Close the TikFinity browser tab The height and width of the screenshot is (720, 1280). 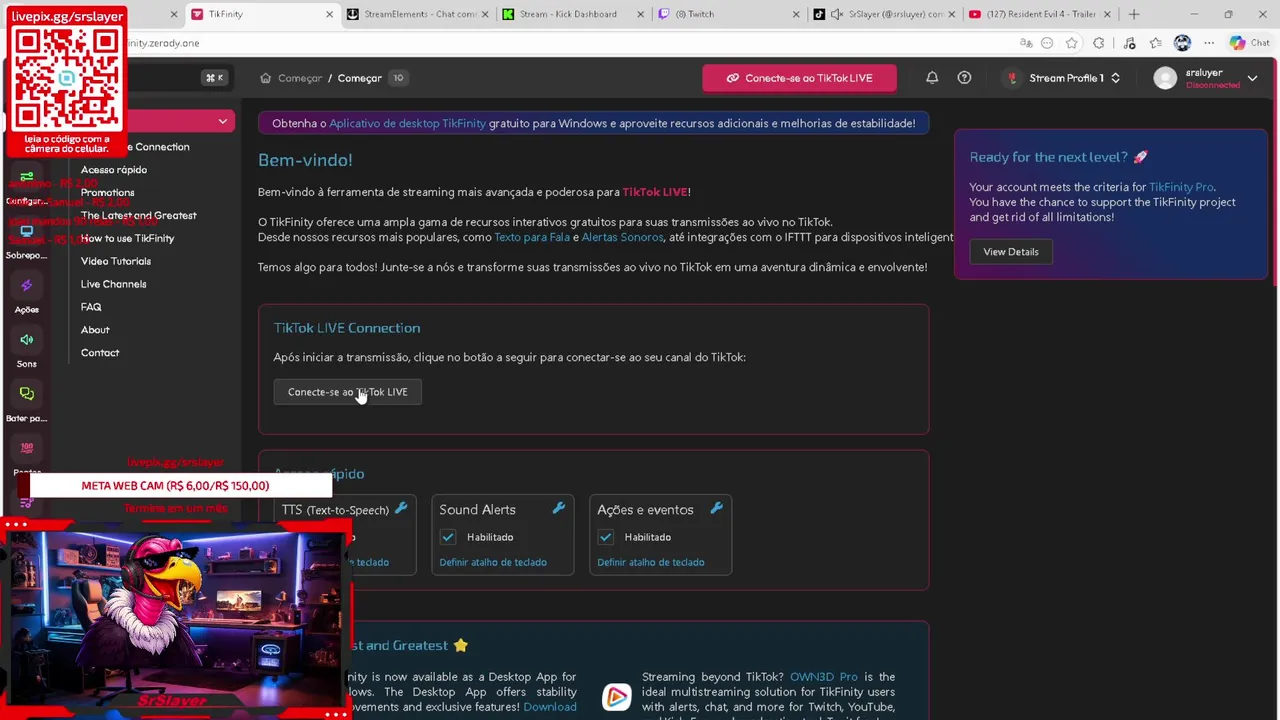(330, 14)
